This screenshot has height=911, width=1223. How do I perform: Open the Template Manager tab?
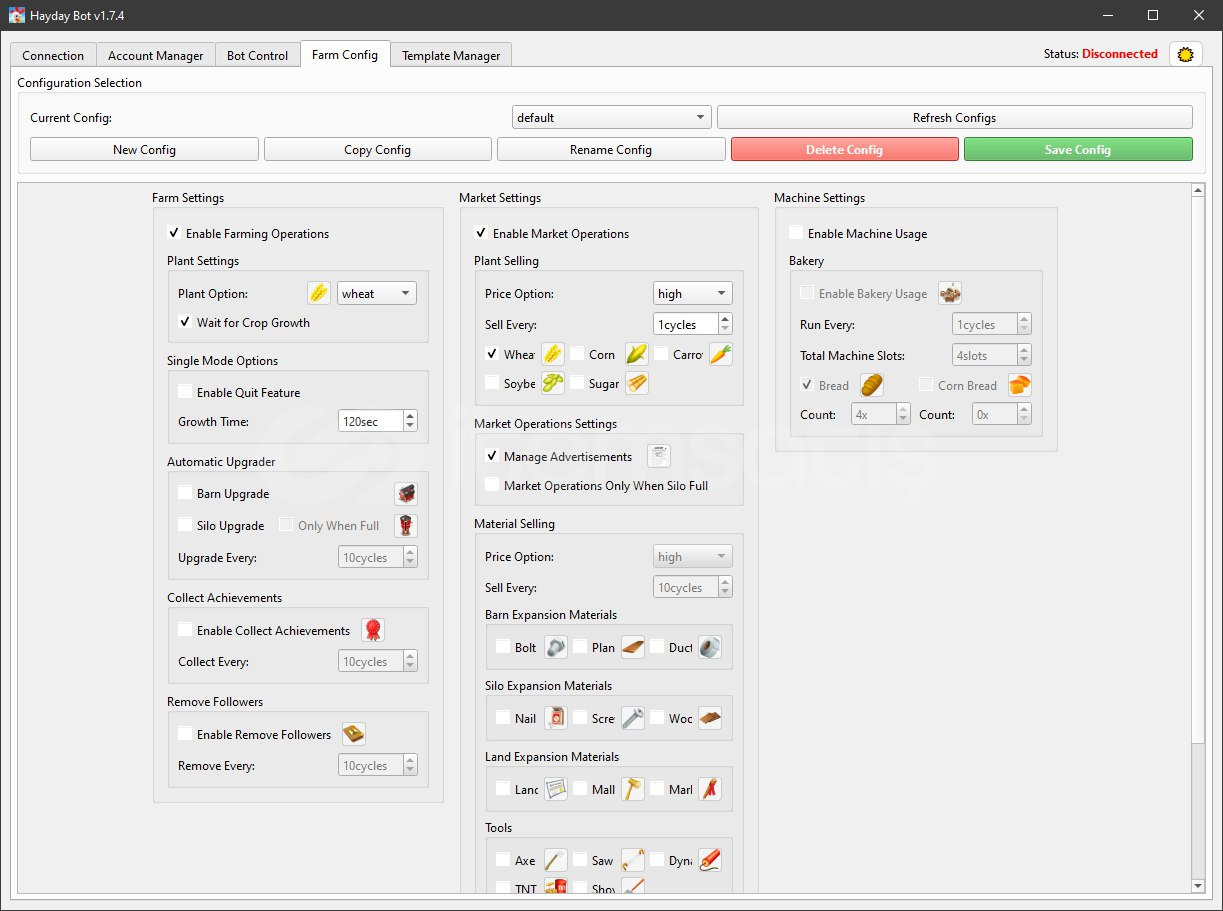[x=451, y=55]
